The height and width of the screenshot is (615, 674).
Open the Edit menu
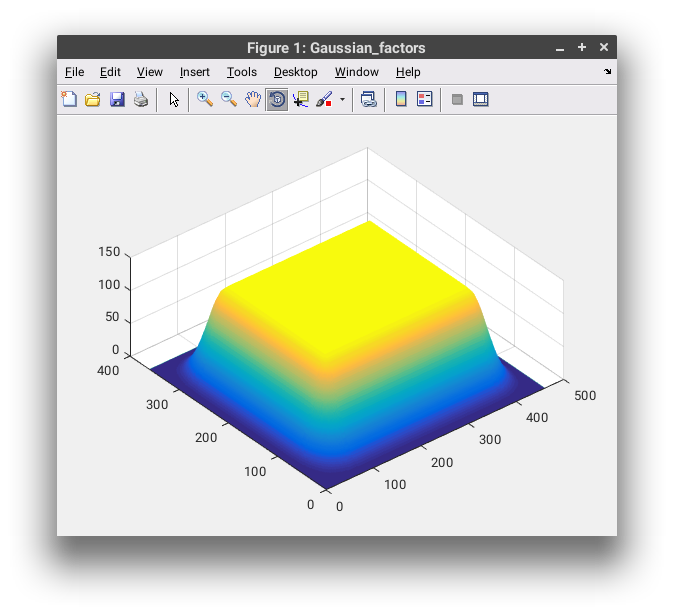click(x=110, y=72)
